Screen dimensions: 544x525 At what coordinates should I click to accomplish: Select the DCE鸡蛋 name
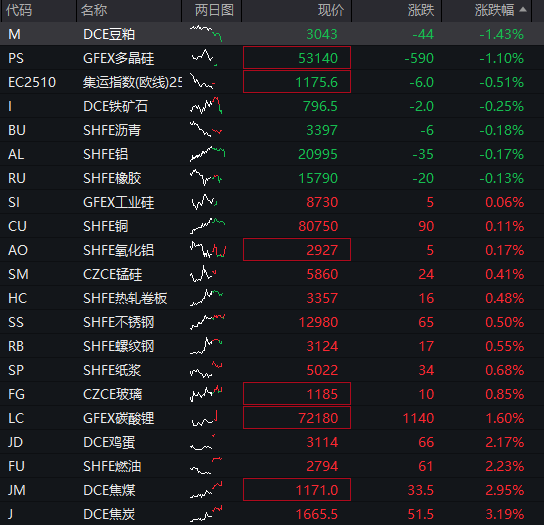pos(109,442)
